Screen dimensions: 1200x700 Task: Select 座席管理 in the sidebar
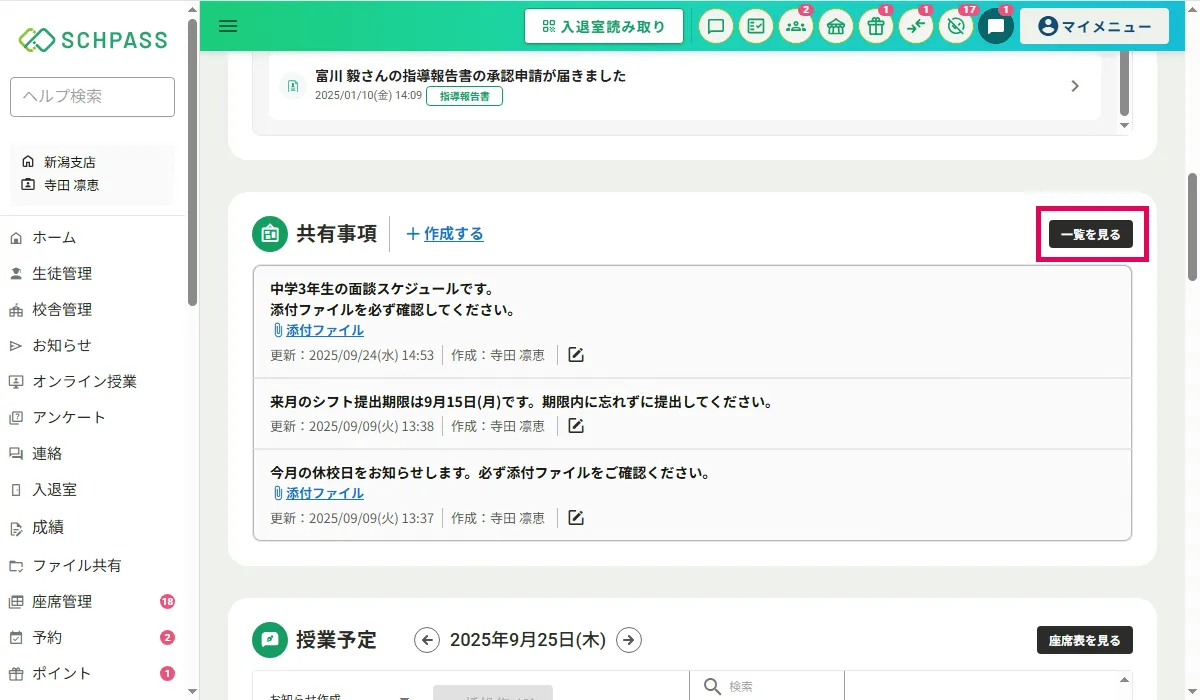pos(62,601)
